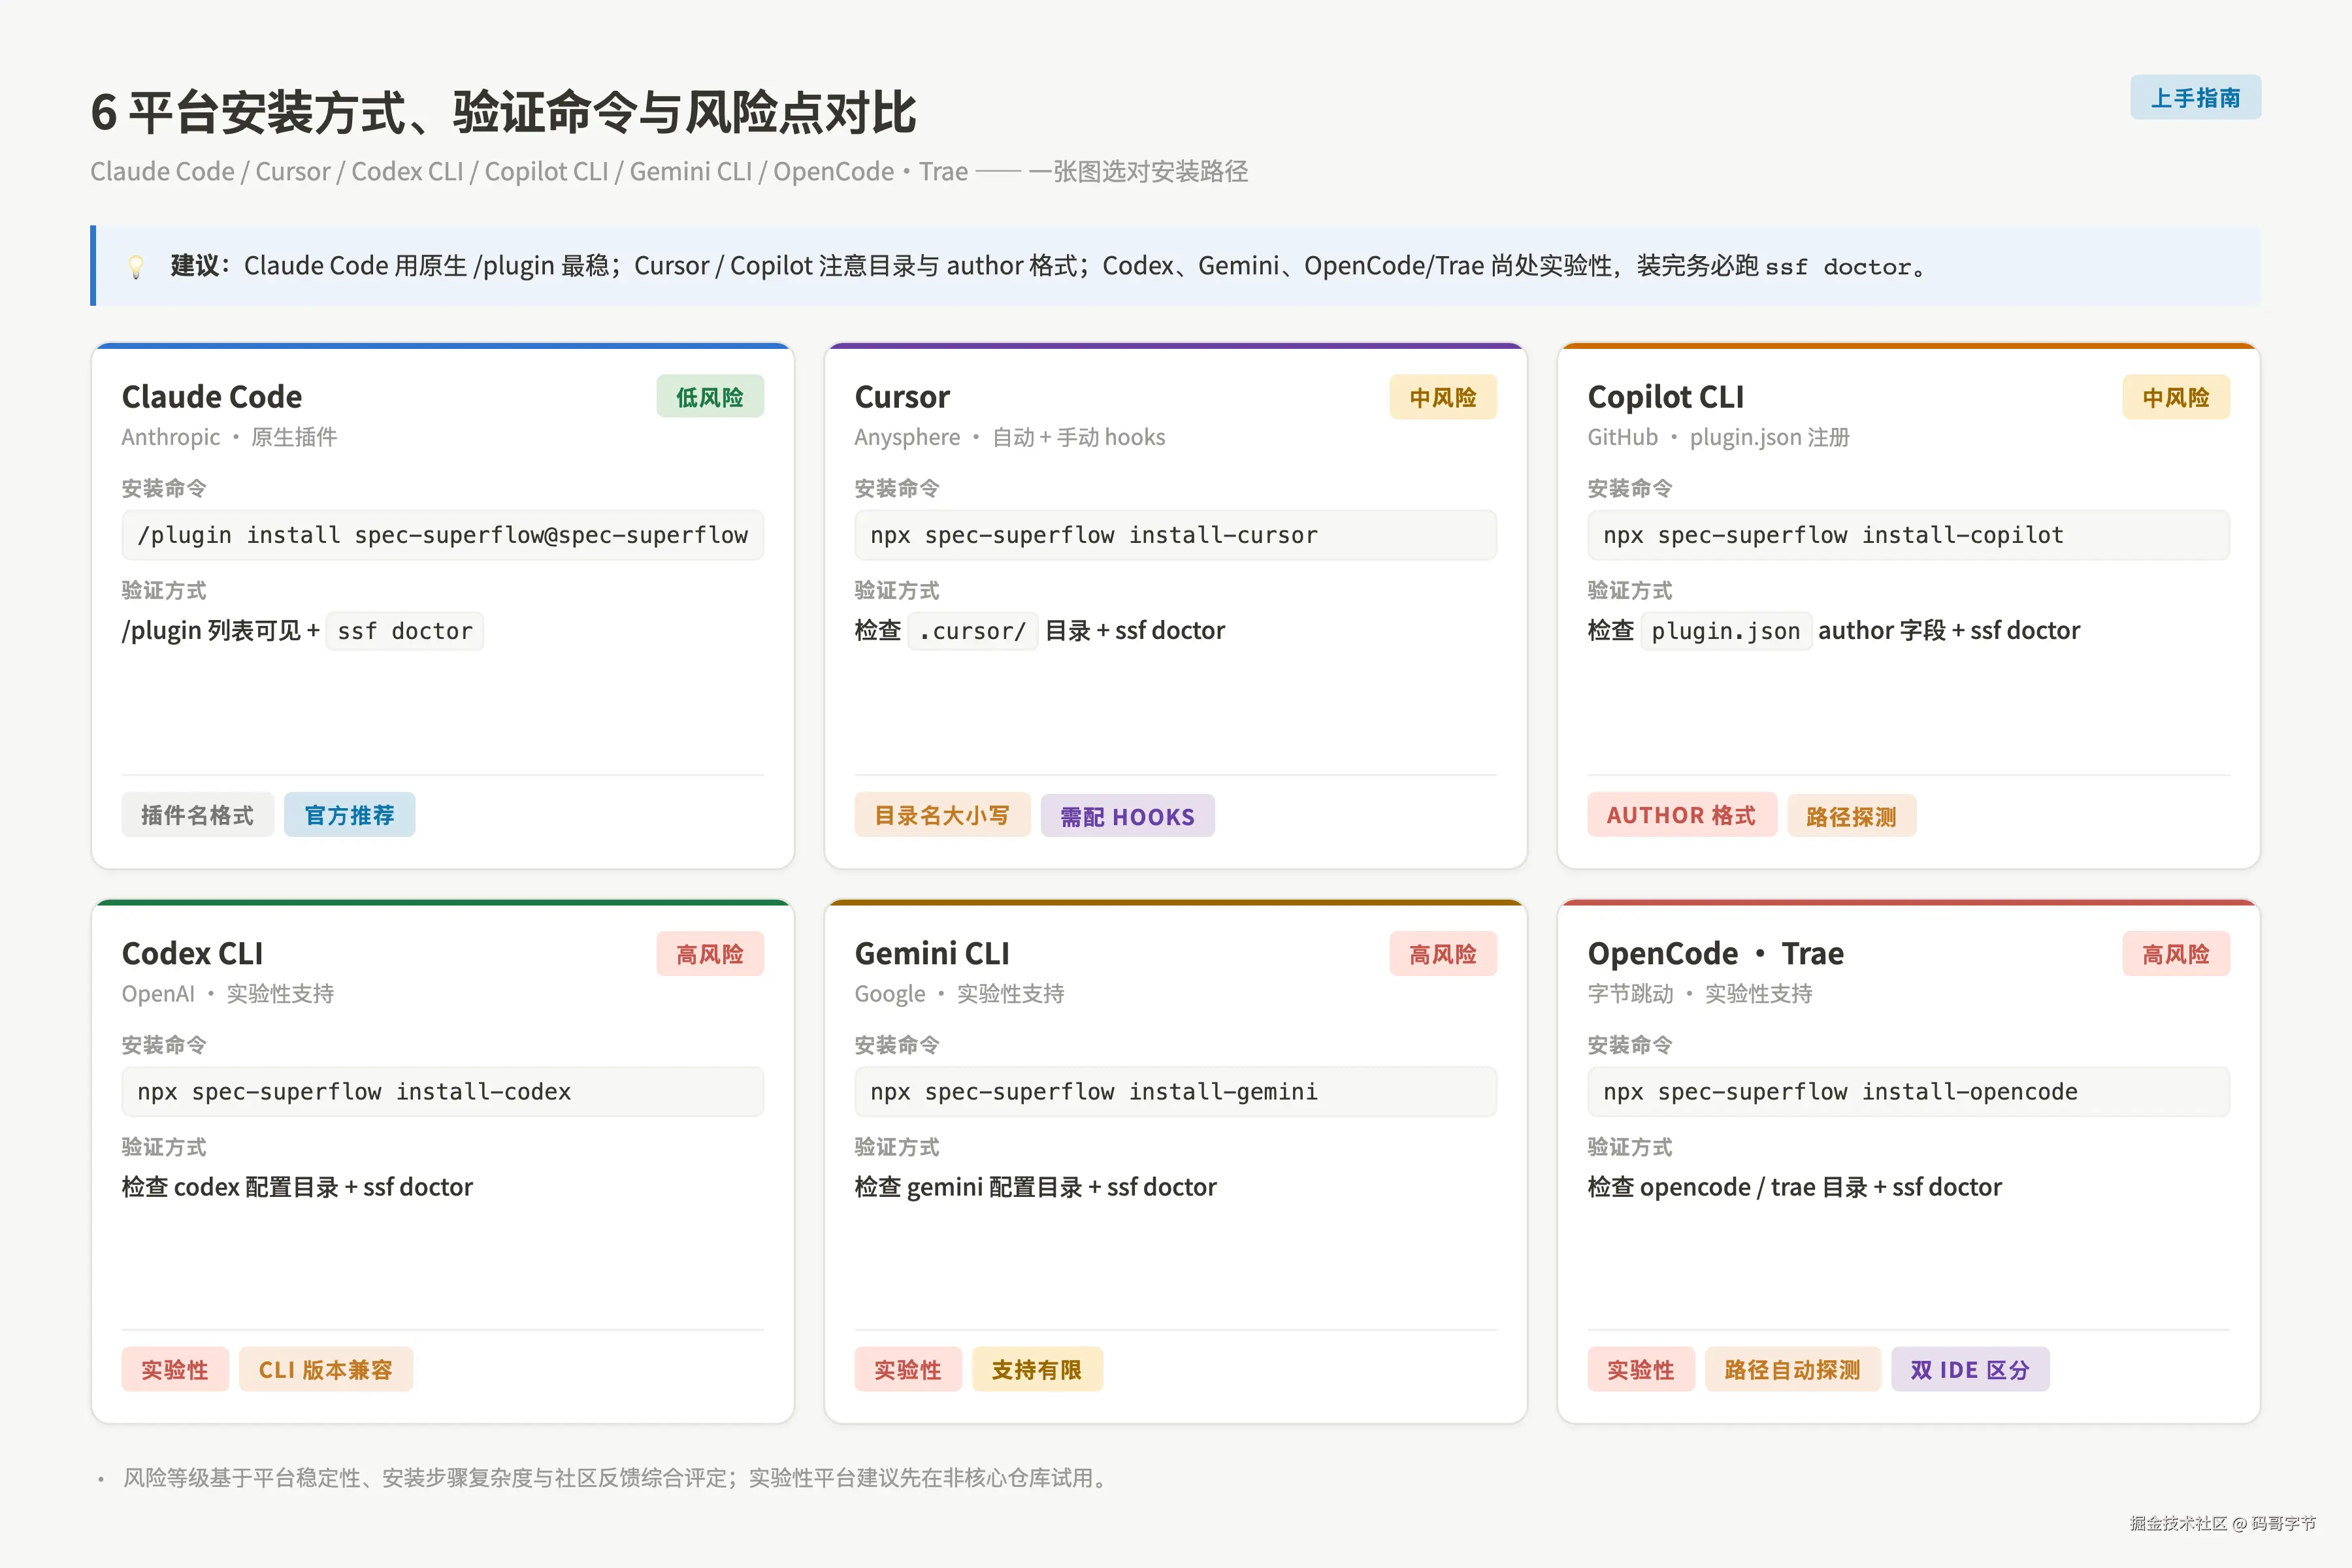The height and width of the screenshot is (1568, 2352).
Task: Click "GitHub · plugin.json 注册" subtitle
Action: point(1719,437)
